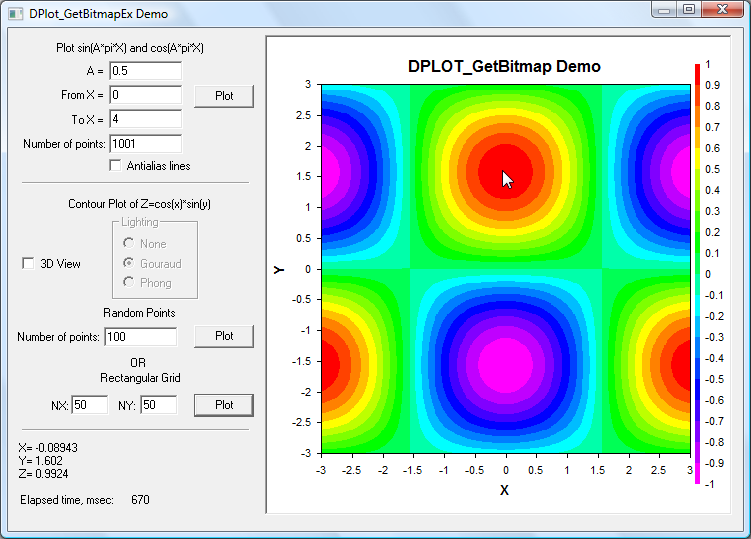Click Plot button for Rectangular Grid
The height and width of the screenshot is (539, 751).
[x=224, y=405]
